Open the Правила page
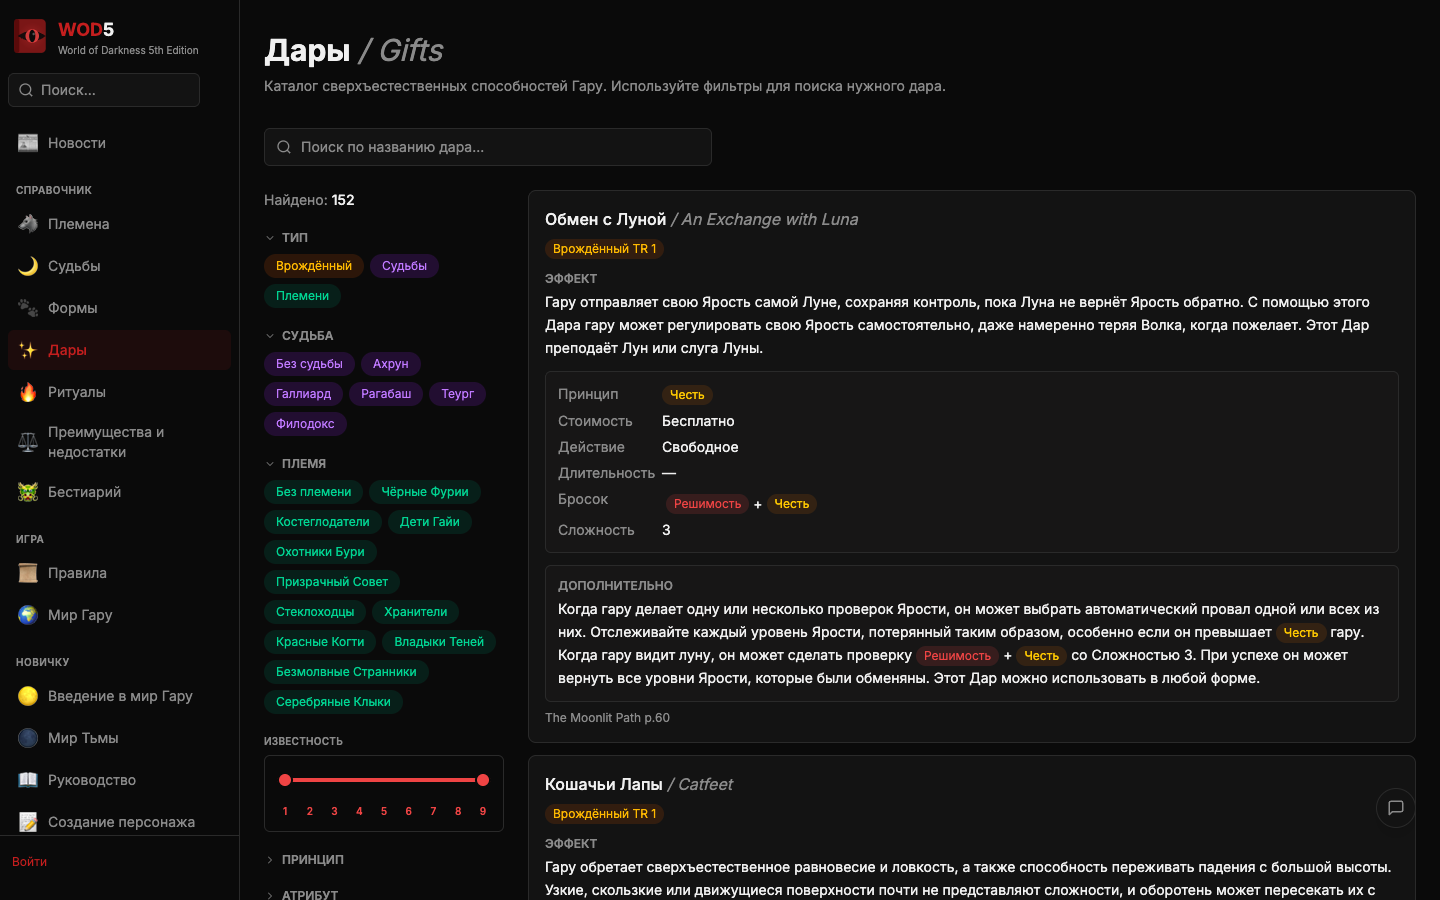This screenshot has width=1440, height=900. tap(120, 573)
